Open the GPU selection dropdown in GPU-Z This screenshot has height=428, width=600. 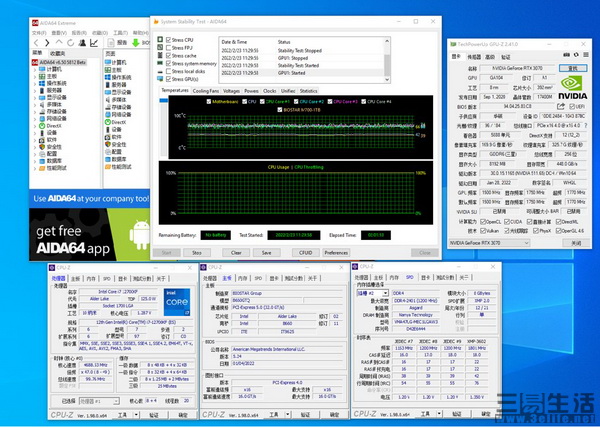coord(488,242)
